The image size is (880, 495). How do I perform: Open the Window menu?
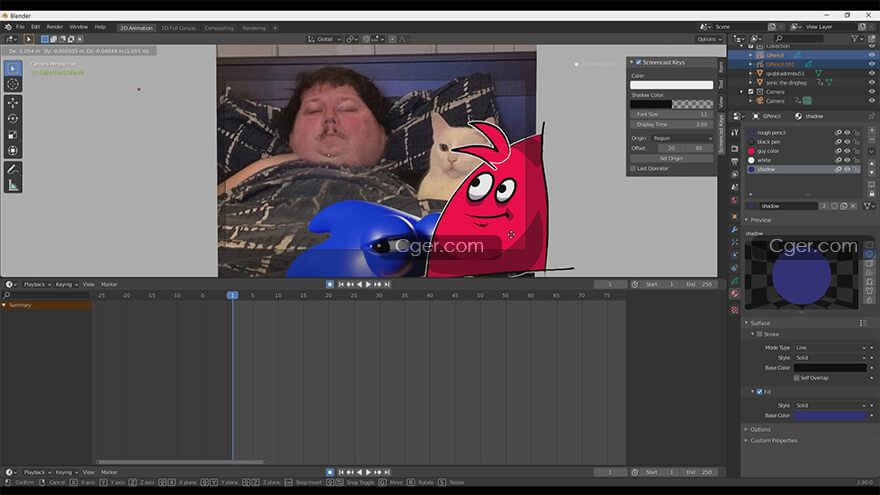(79, 27)
